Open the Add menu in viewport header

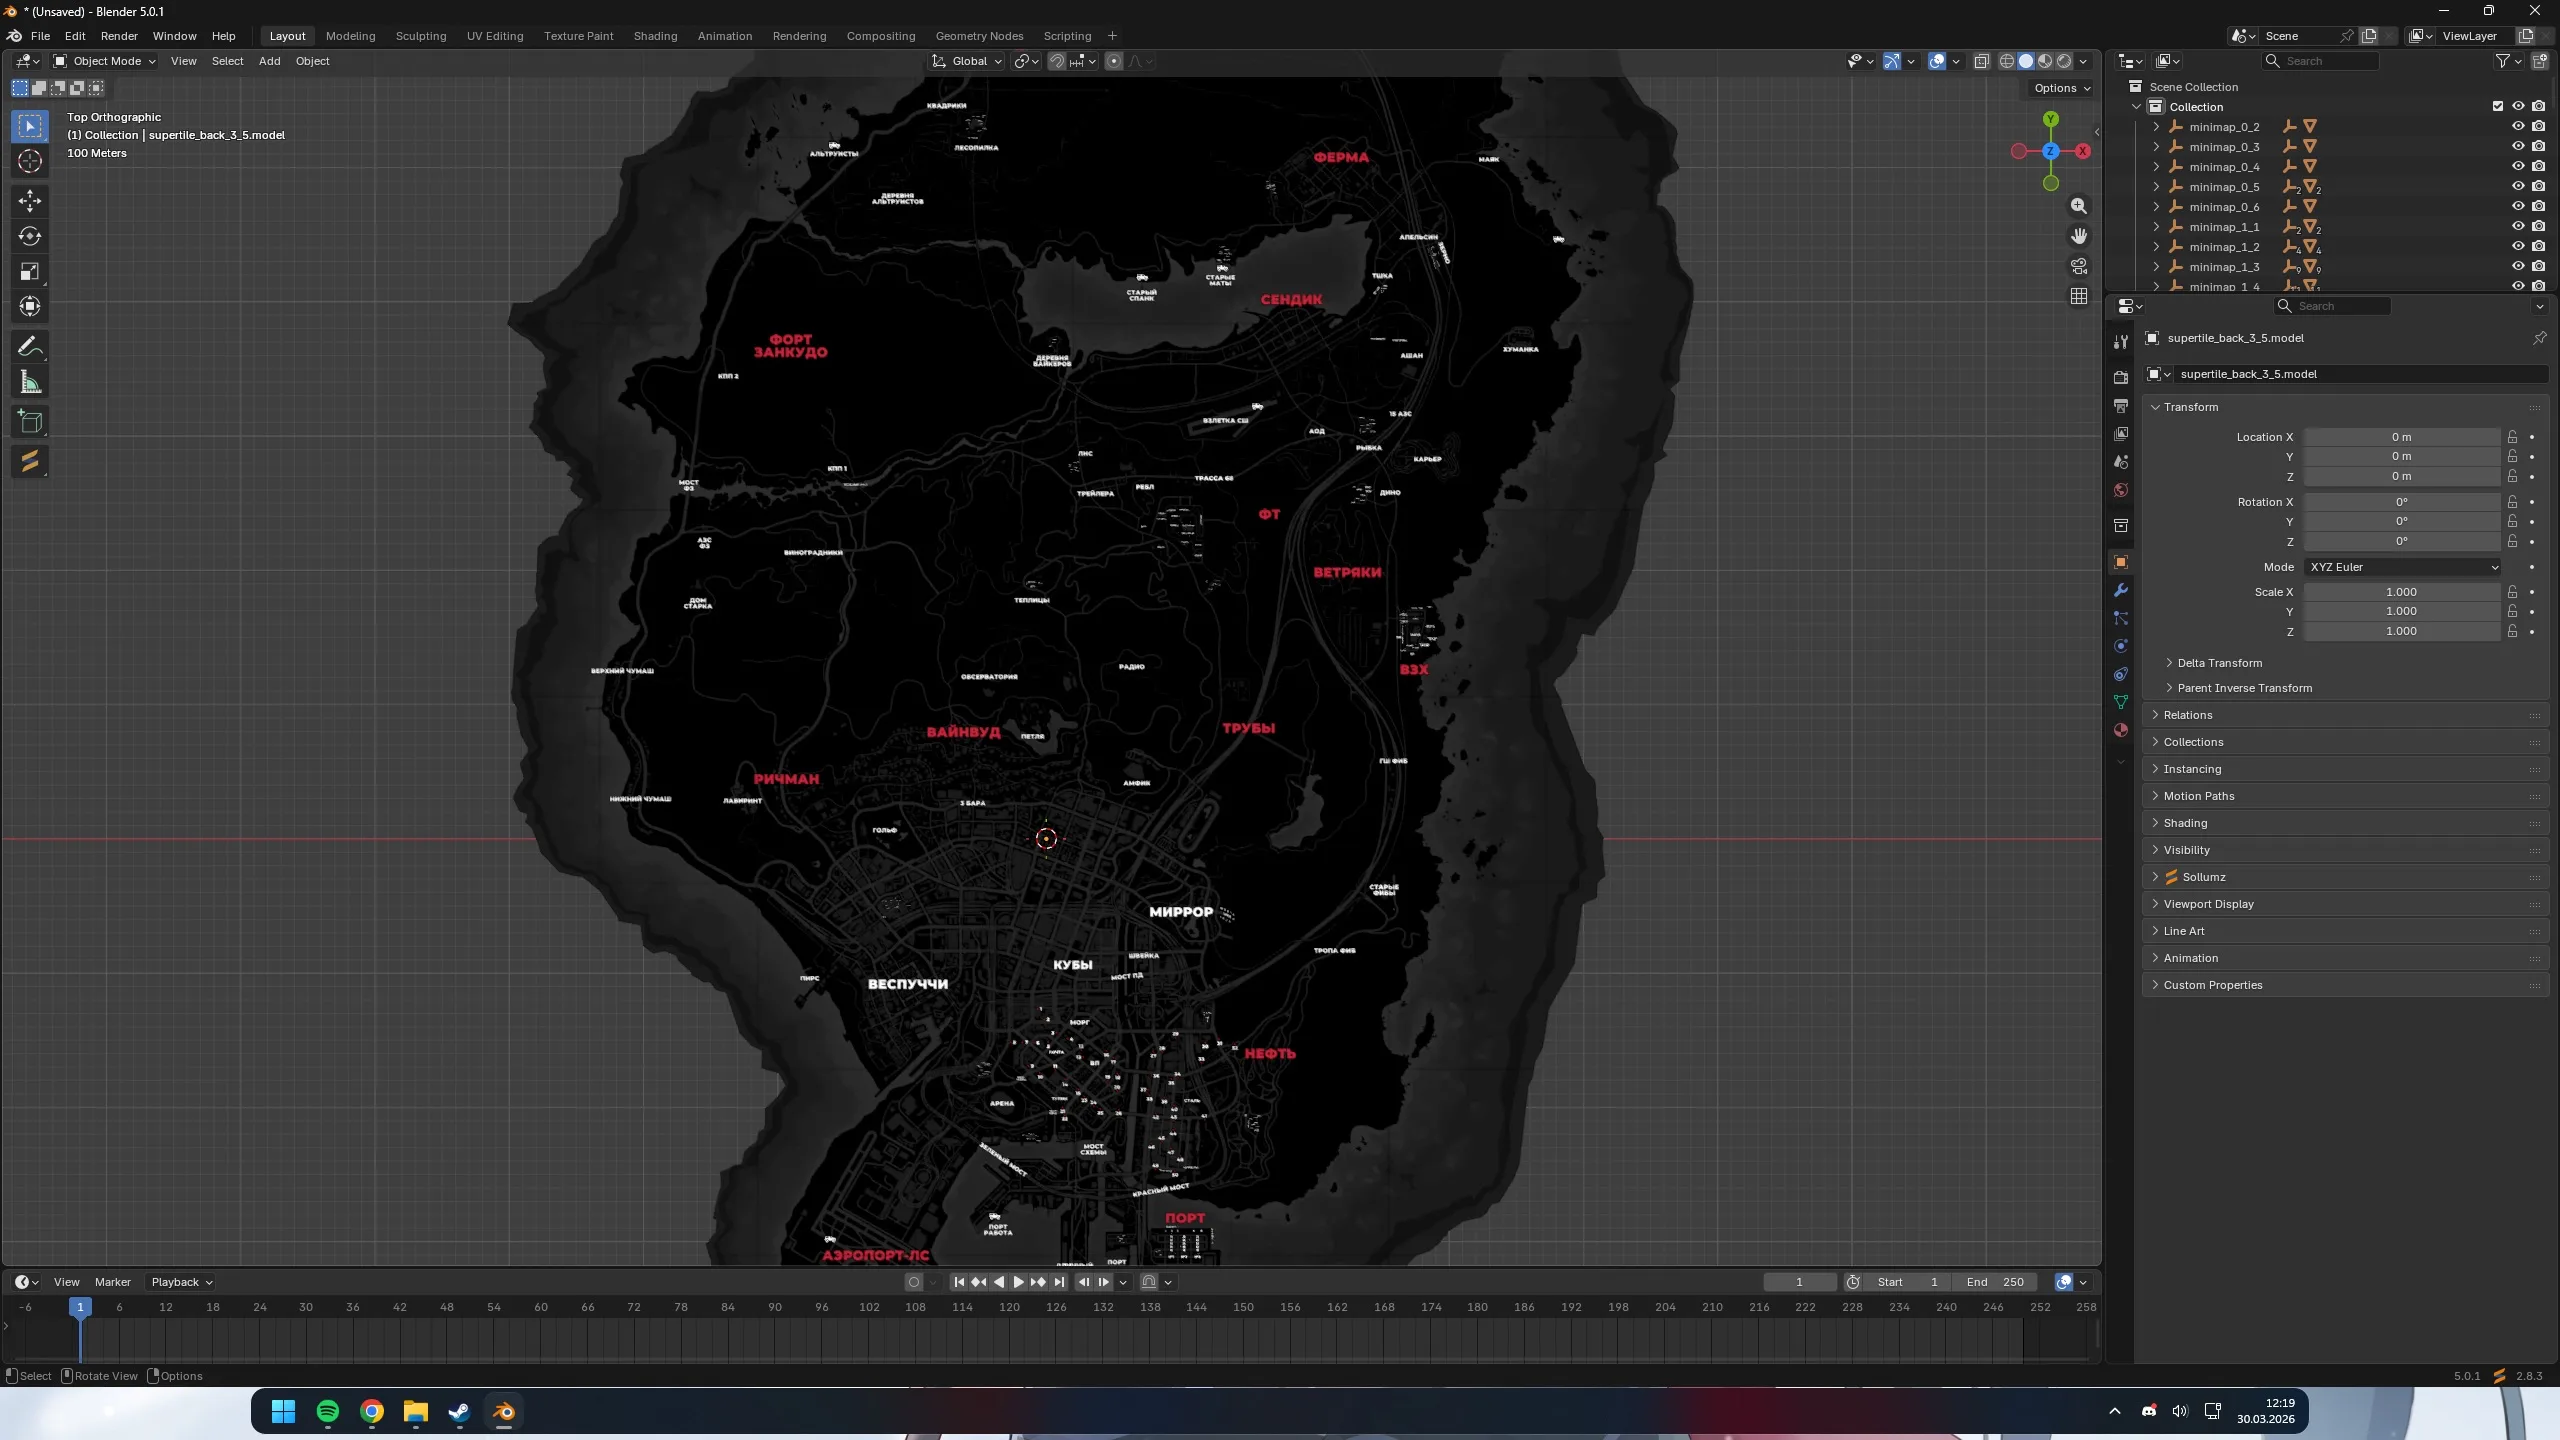click(269, 61)
